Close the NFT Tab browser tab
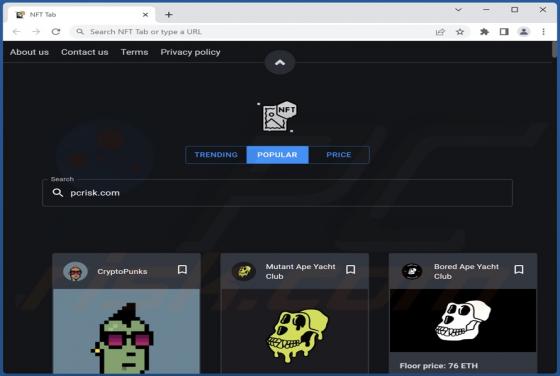Image resolution: width=560 pixels, height=376 pixels. [x=145, y=15]
